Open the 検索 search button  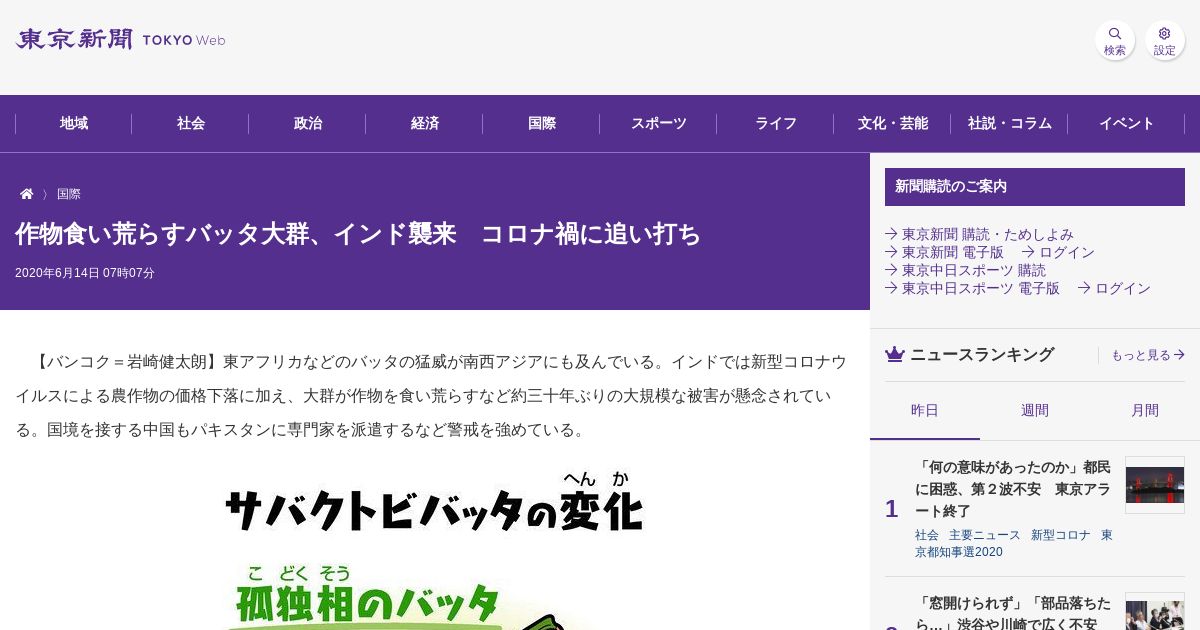pos(1115,41)
